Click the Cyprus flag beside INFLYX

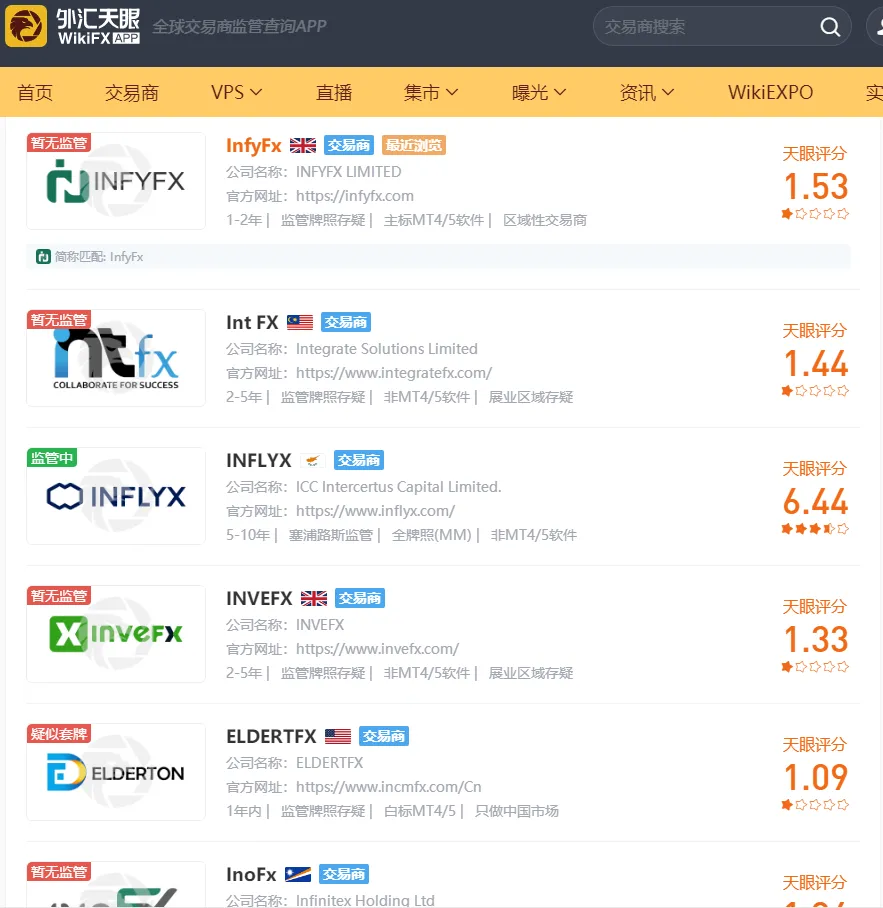coord(313,460)
